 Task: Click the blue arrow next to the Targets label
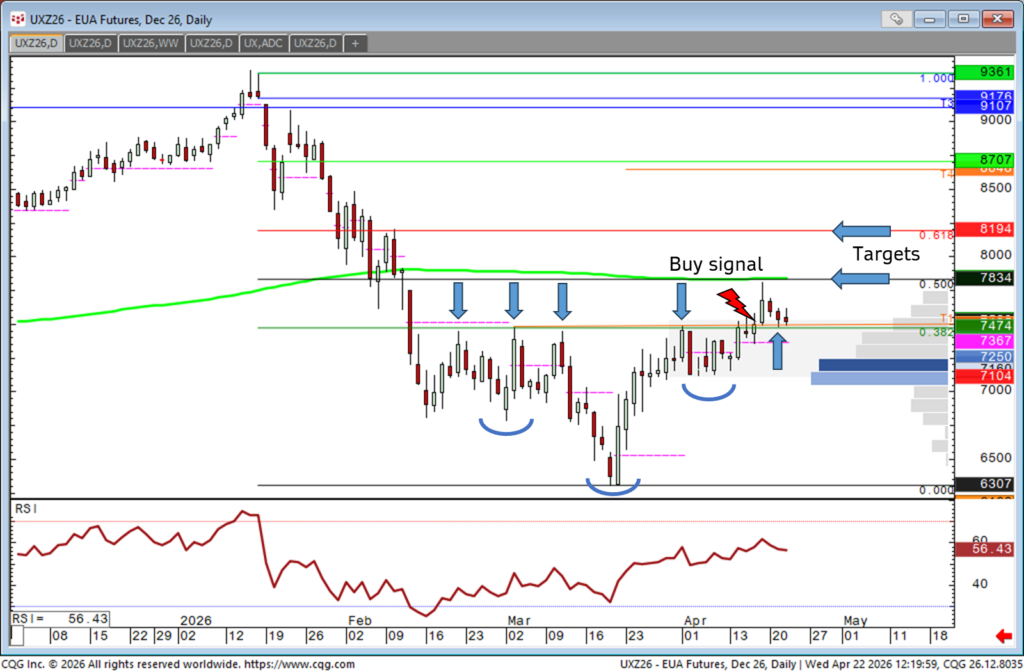click(858, 278)
